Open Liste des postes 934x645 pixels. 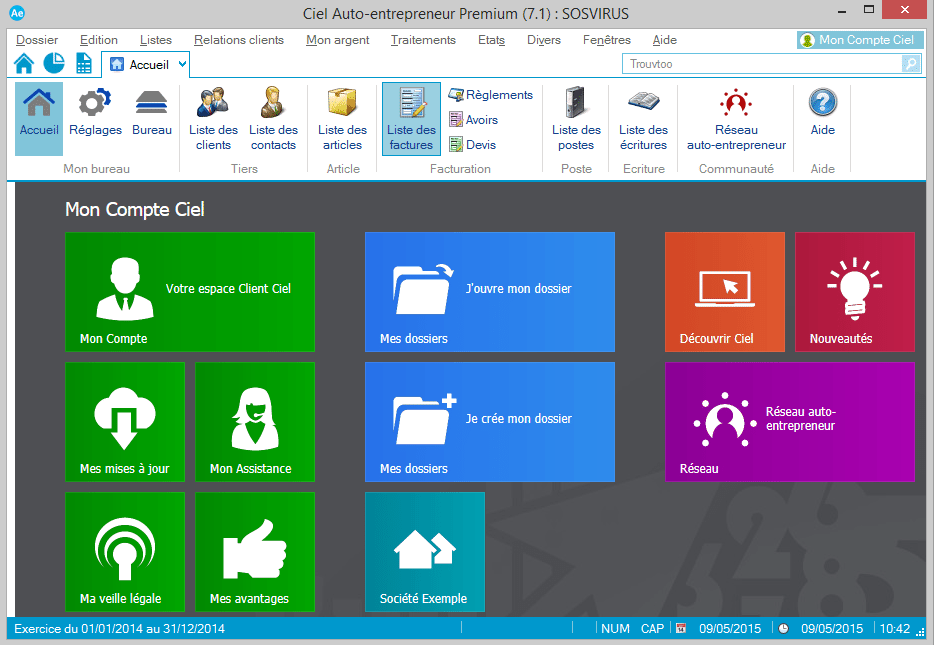576,119
